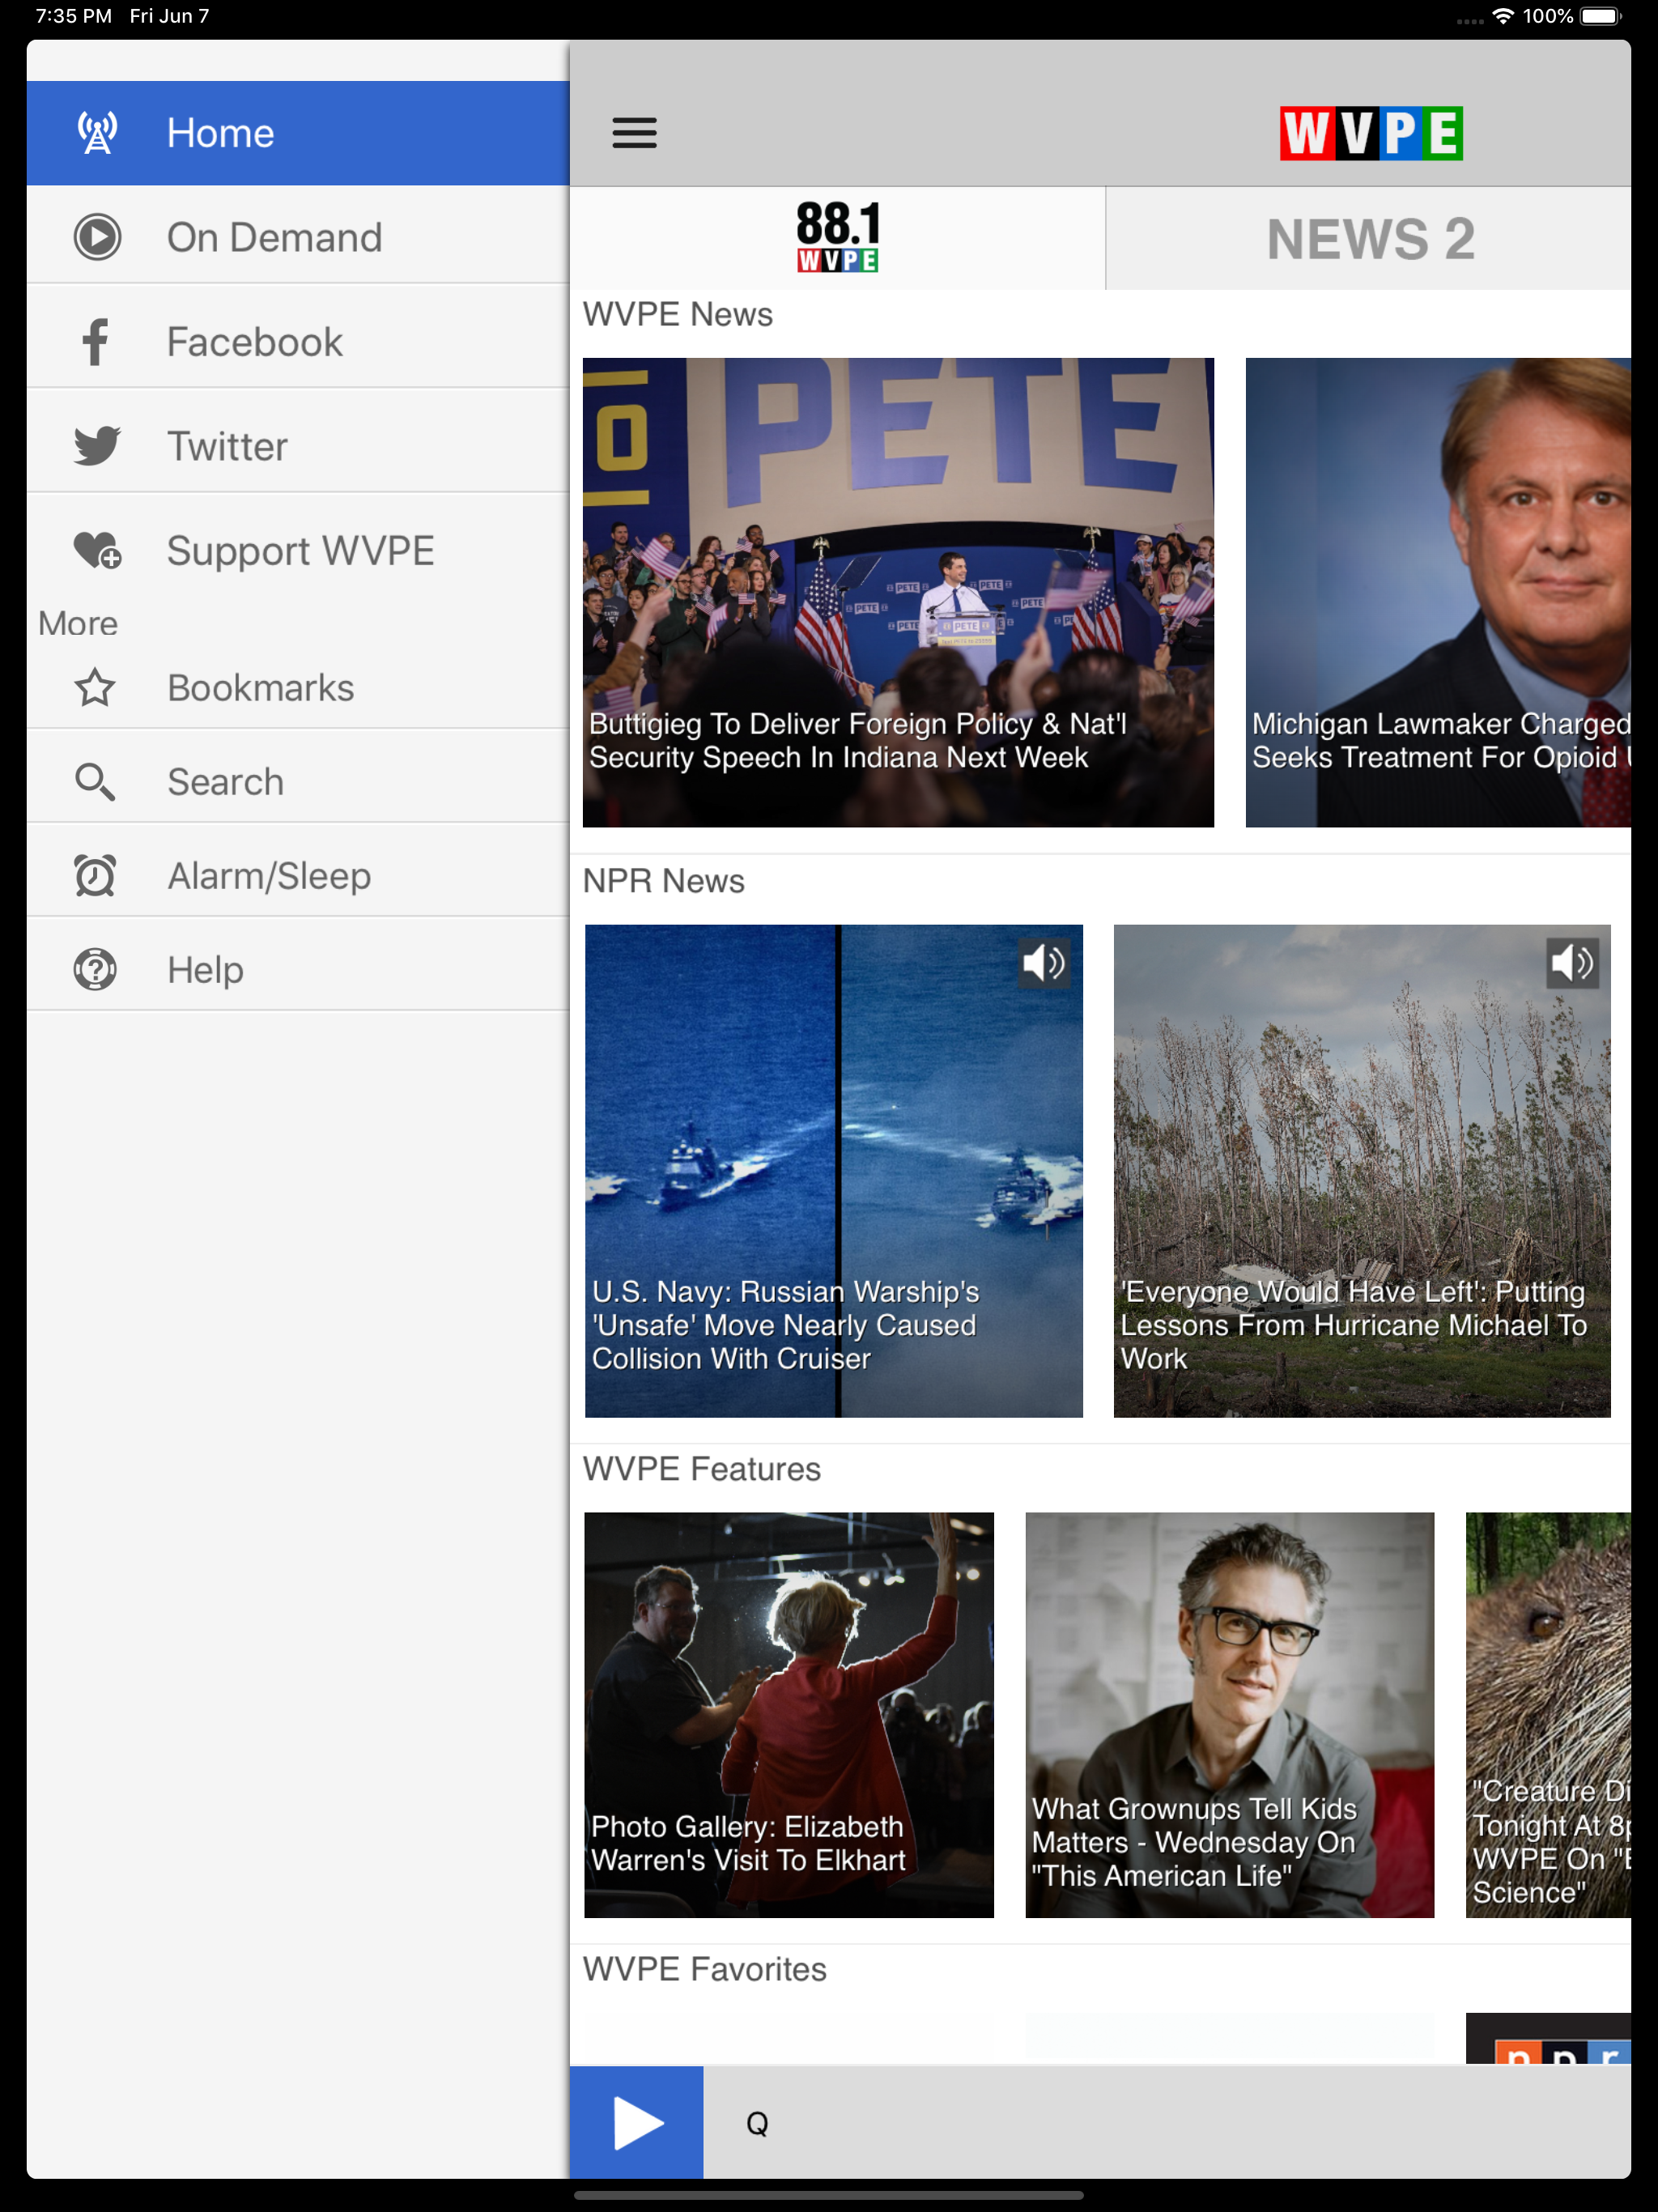Switch to the NEWS 2 stream tab

point(1369,238)
